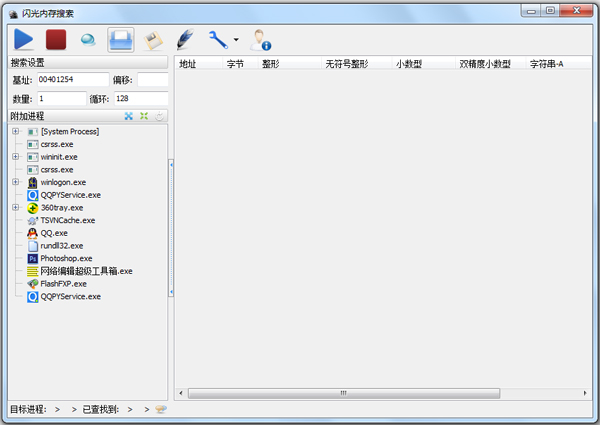This screenshot has width=600, height=425.
Task: Click the feather quill icon
Action: pos(185,40)
